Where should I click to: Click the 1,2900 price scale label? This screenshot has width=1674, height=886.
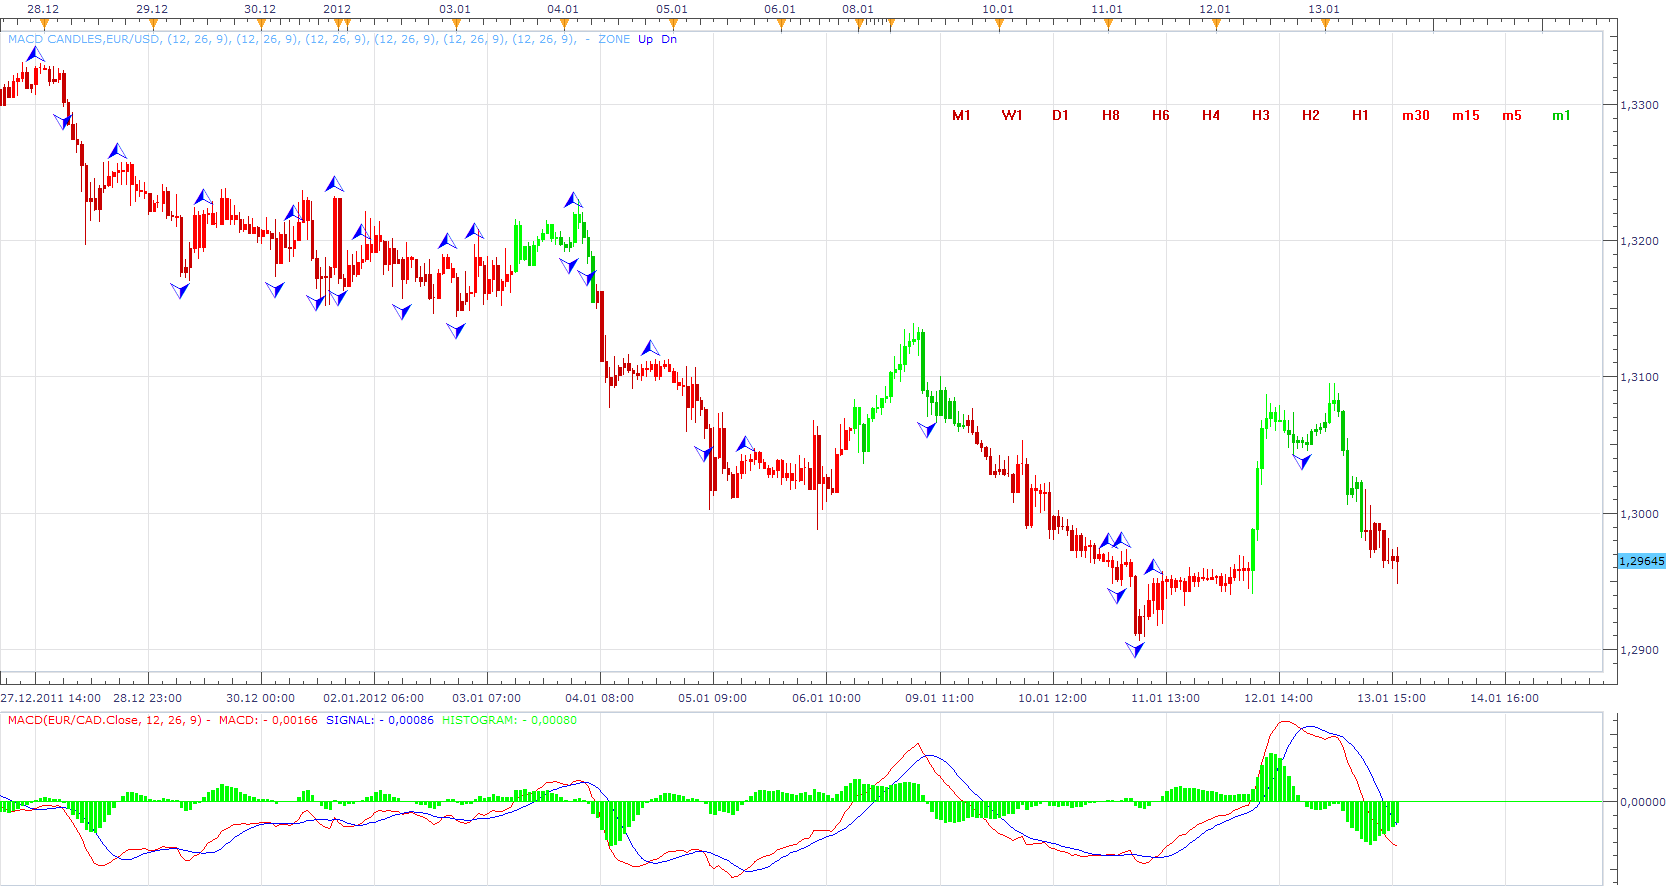pyautogui.click(x=1639, y=650)
